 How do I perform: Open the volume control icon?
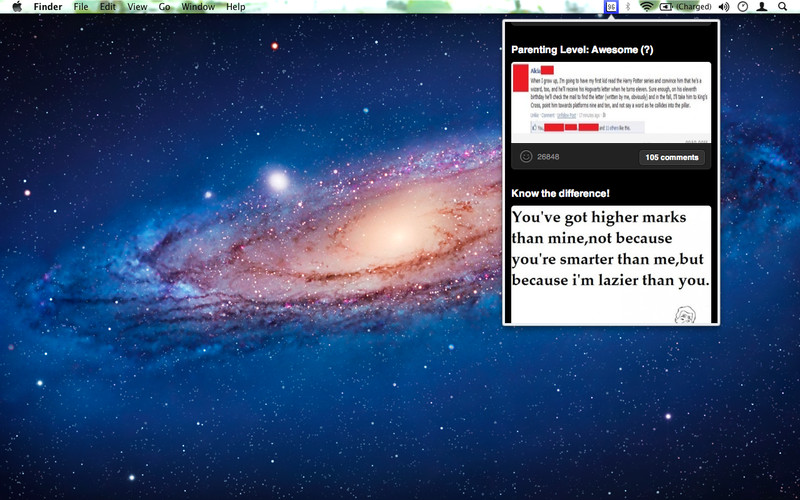pos(723,7)
